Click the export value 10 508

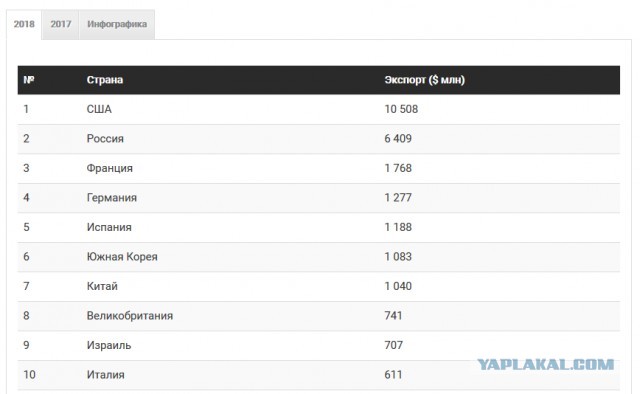pos(401,109)
